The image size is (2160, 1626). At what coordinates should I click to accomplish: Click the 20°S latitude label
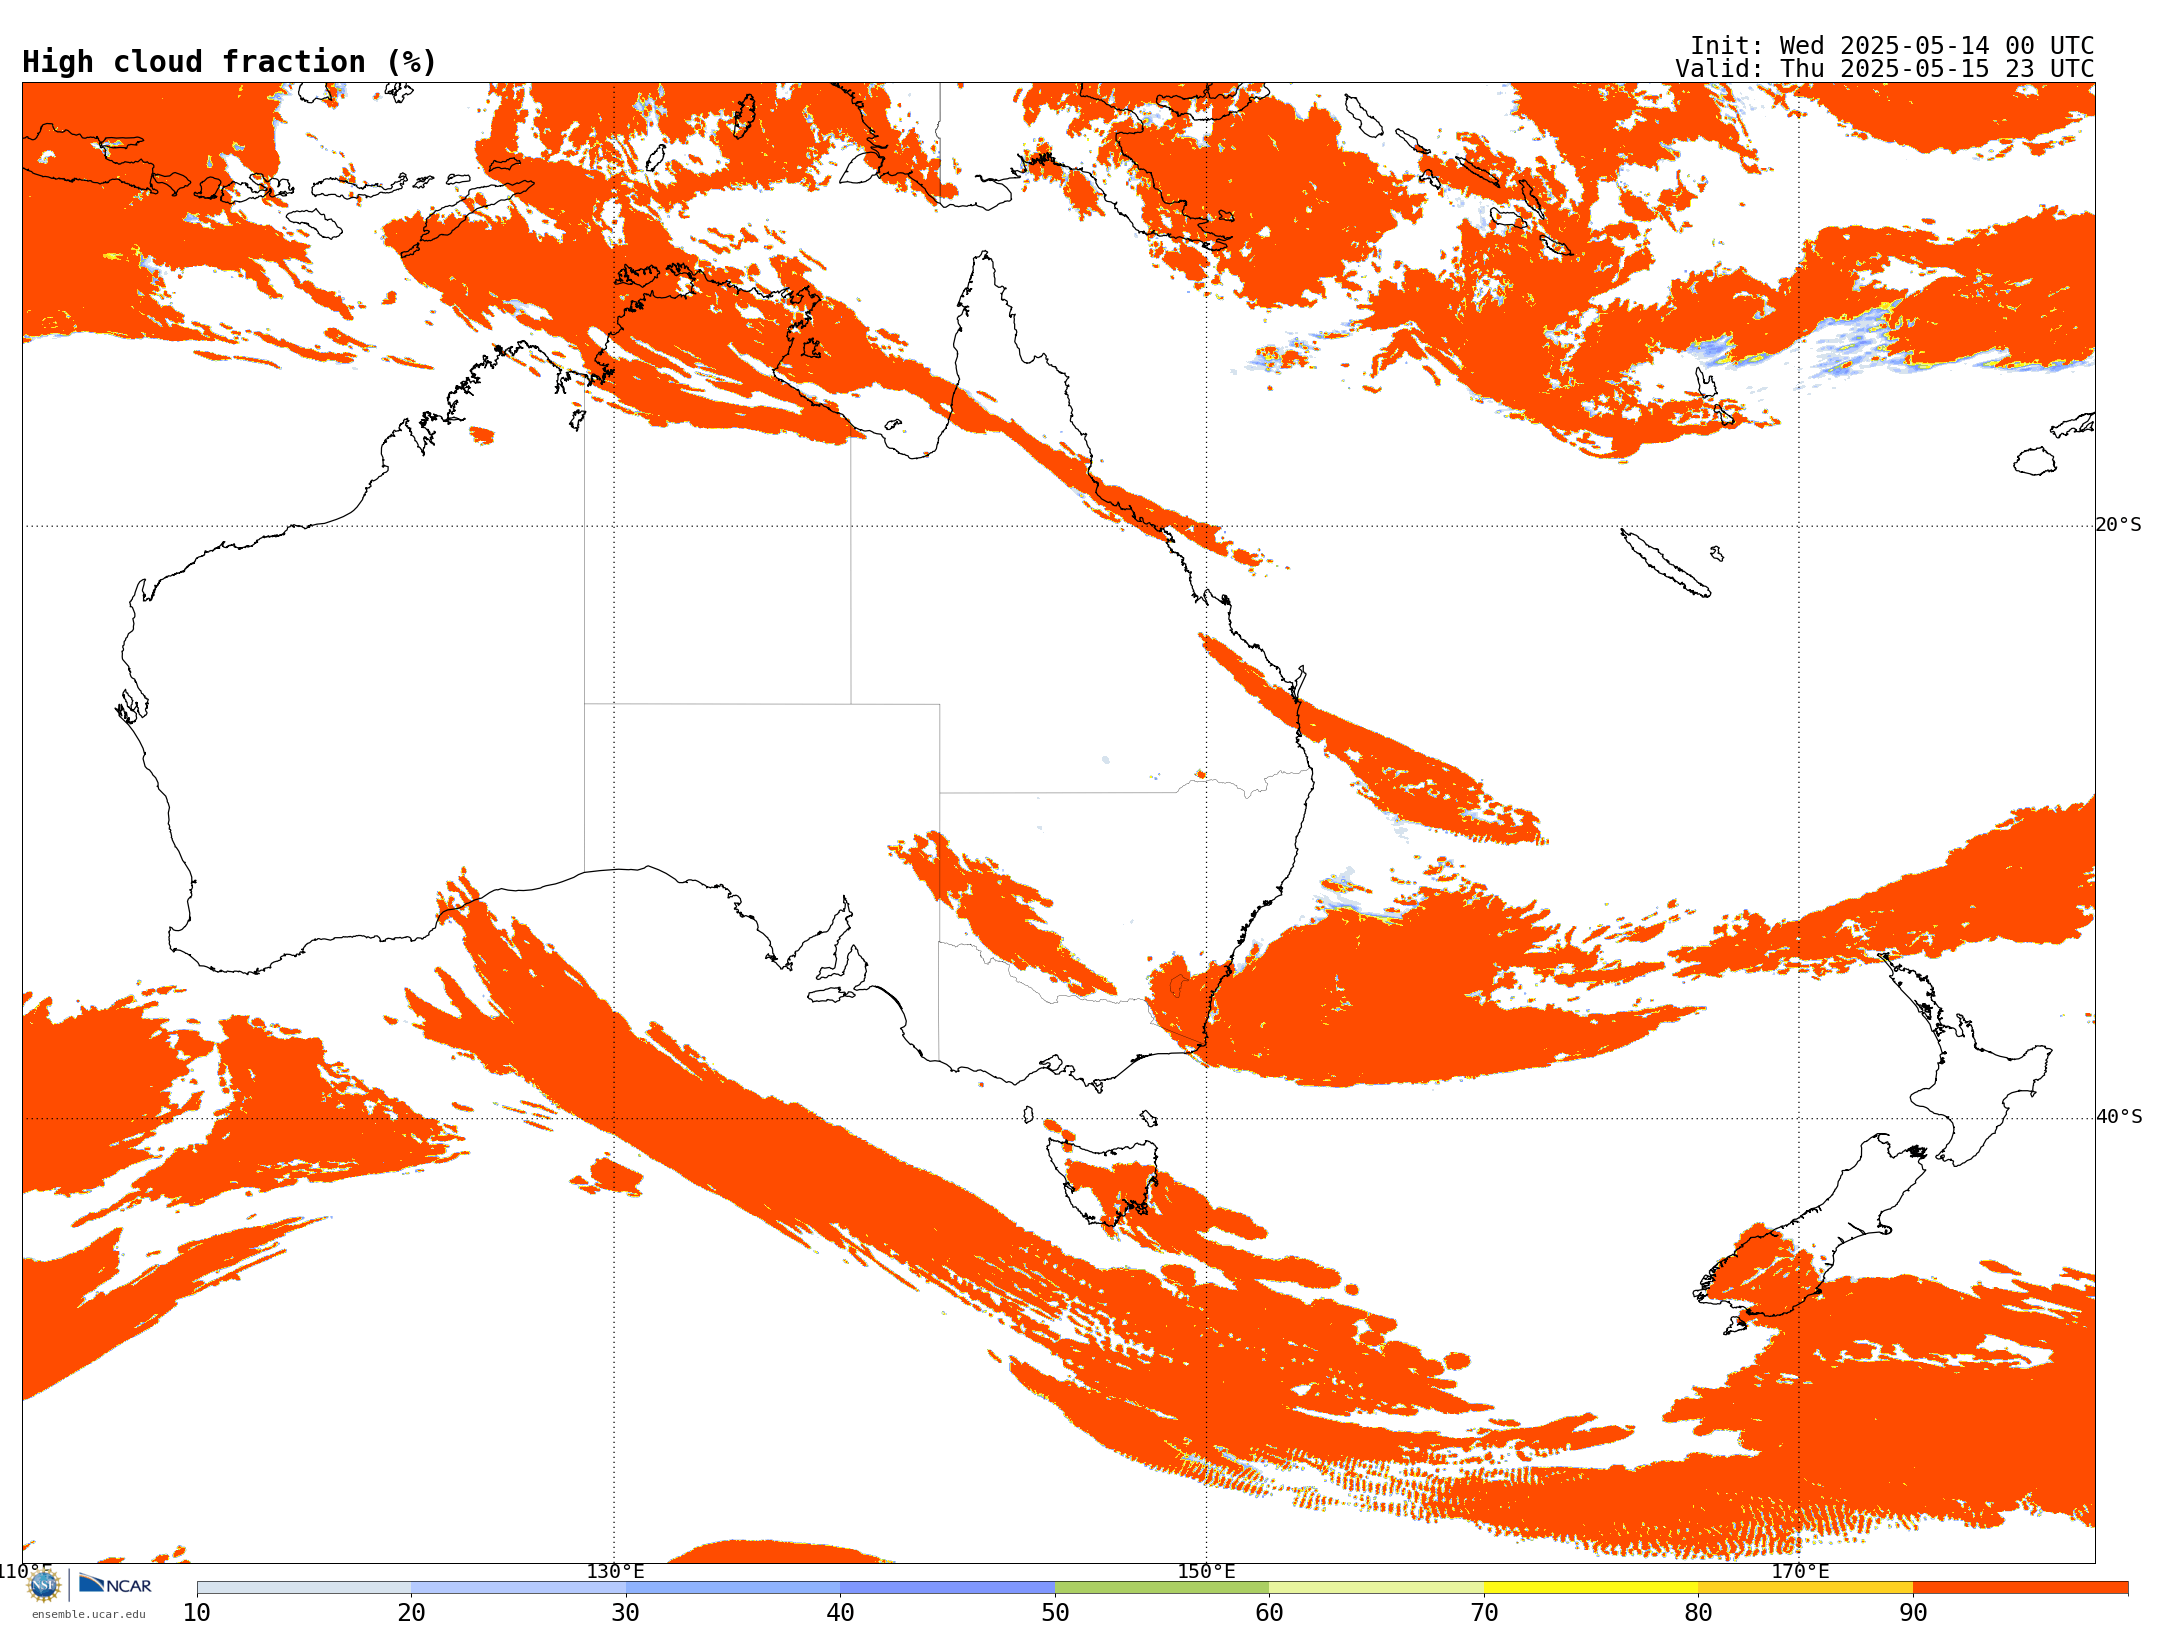(x=2118, y=525)
